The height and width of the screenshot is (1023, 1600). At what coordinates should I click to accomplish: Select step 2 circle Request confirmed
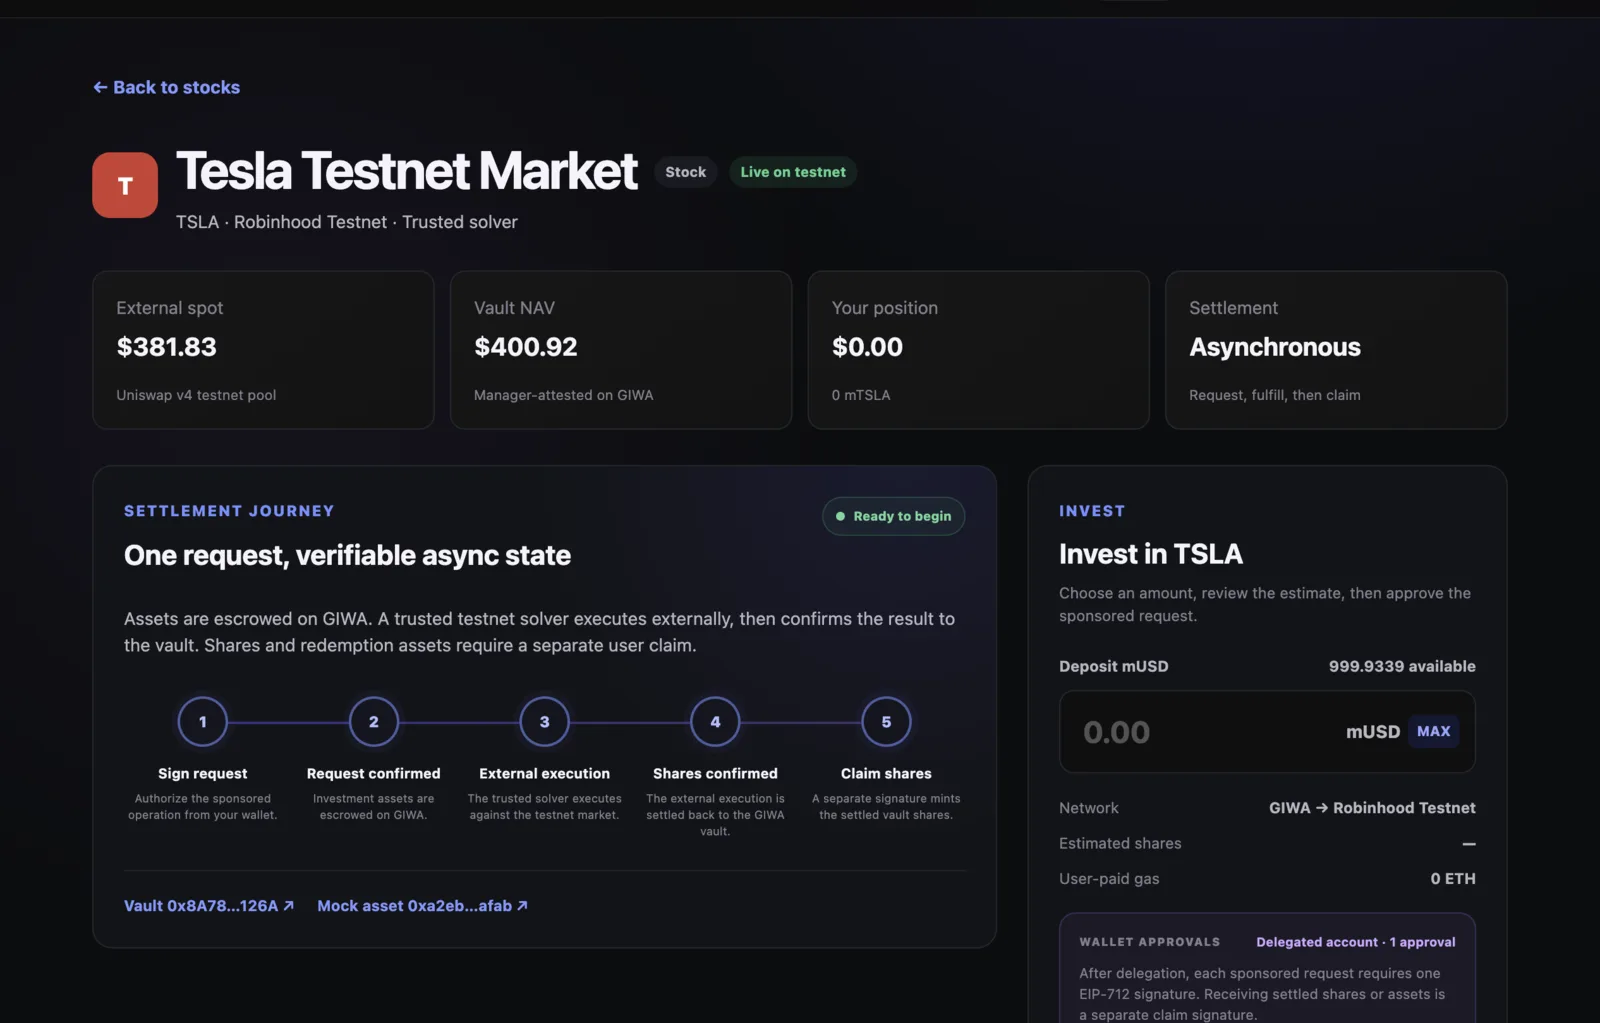374,722
